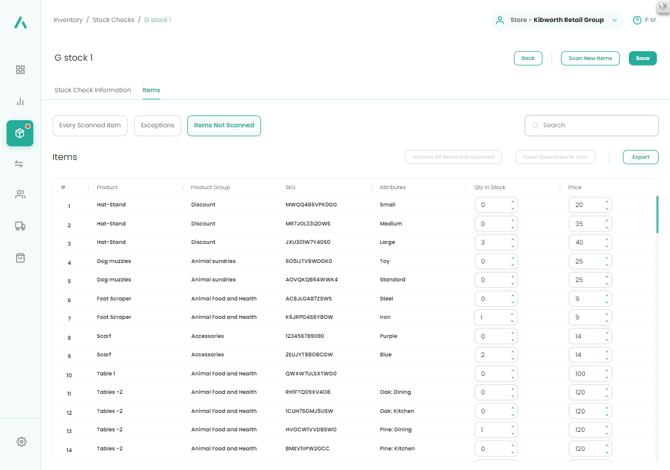
Task: Switch filter to Exceptions
Action: 157,126
